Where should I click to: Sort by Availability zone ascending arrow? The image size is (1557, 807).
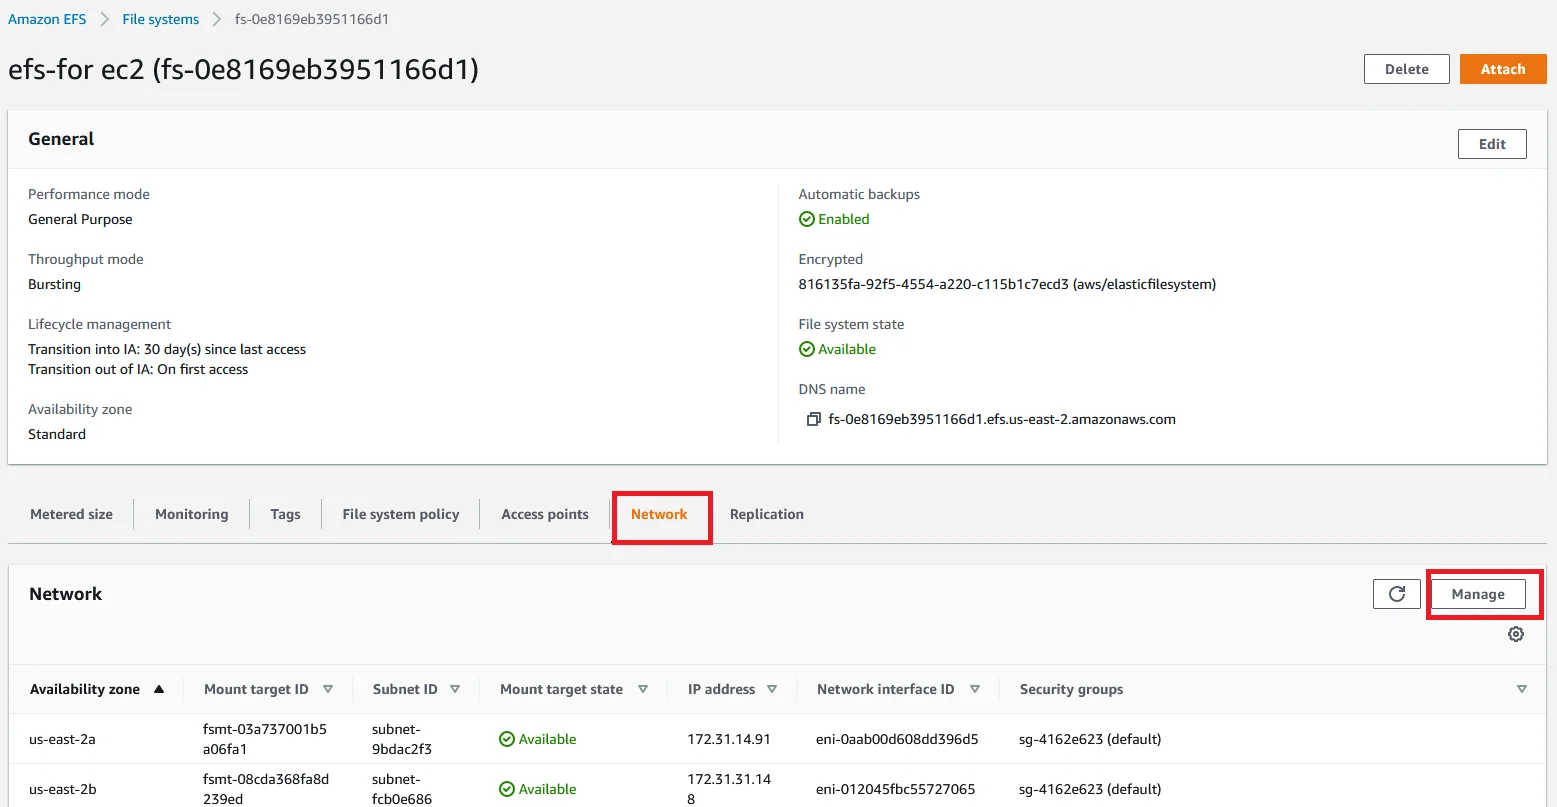pyautogui.click(x=159, y=689)
